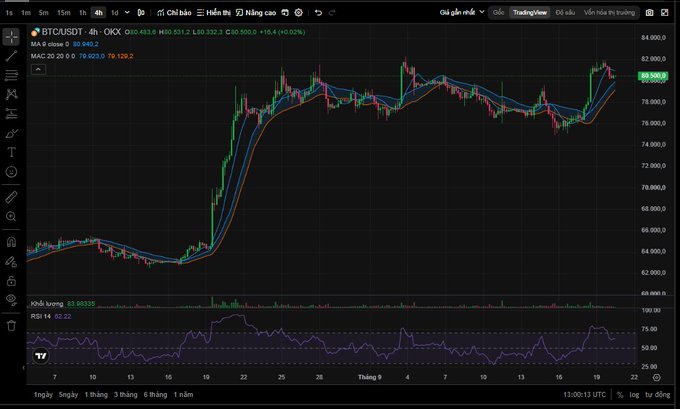680x409 pixels.
Task: Open the forecasting and position tool
Action: [11, 114]
